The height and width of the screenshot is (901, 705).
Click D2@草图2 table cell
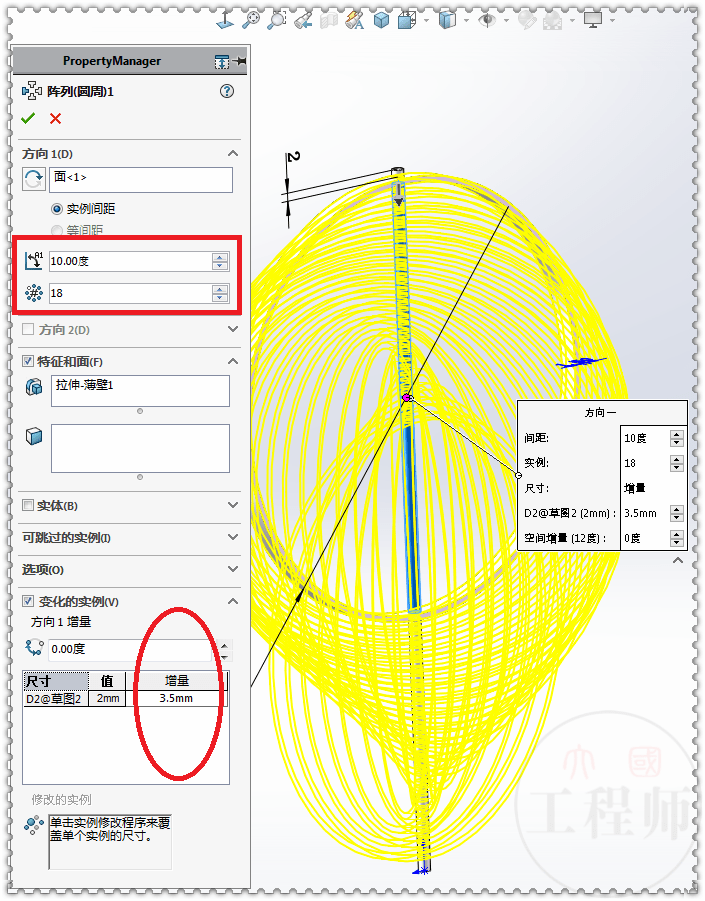(x=56, y=699)
